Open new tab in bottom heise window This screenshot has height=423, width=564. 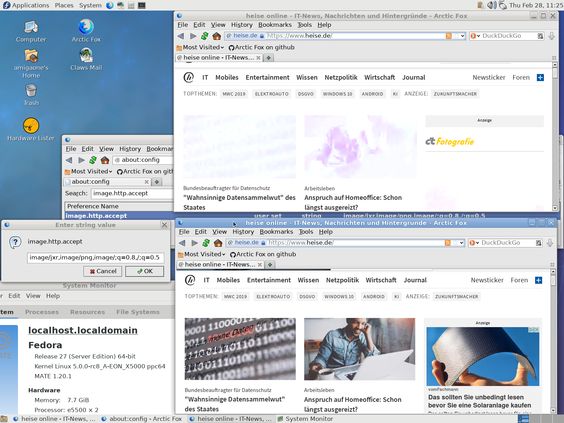(270, 264)
